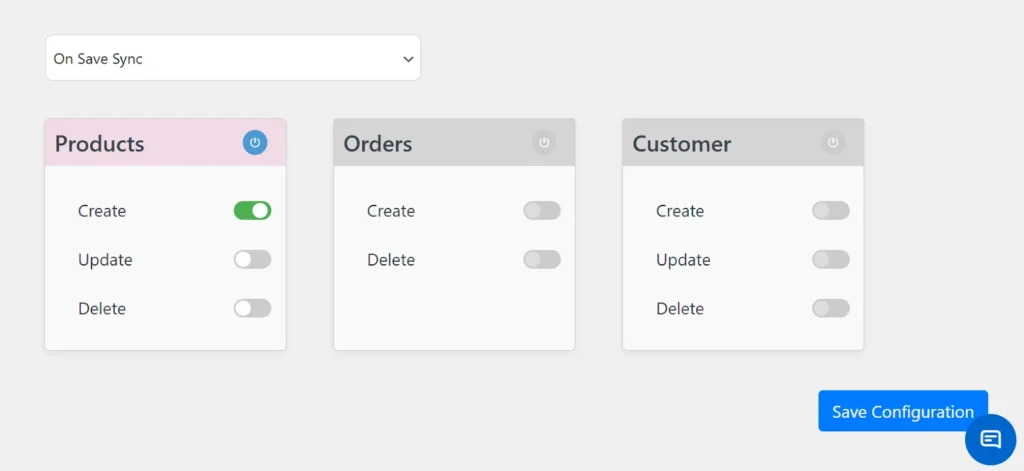Click the Orders Delete label

pos(391,260)
